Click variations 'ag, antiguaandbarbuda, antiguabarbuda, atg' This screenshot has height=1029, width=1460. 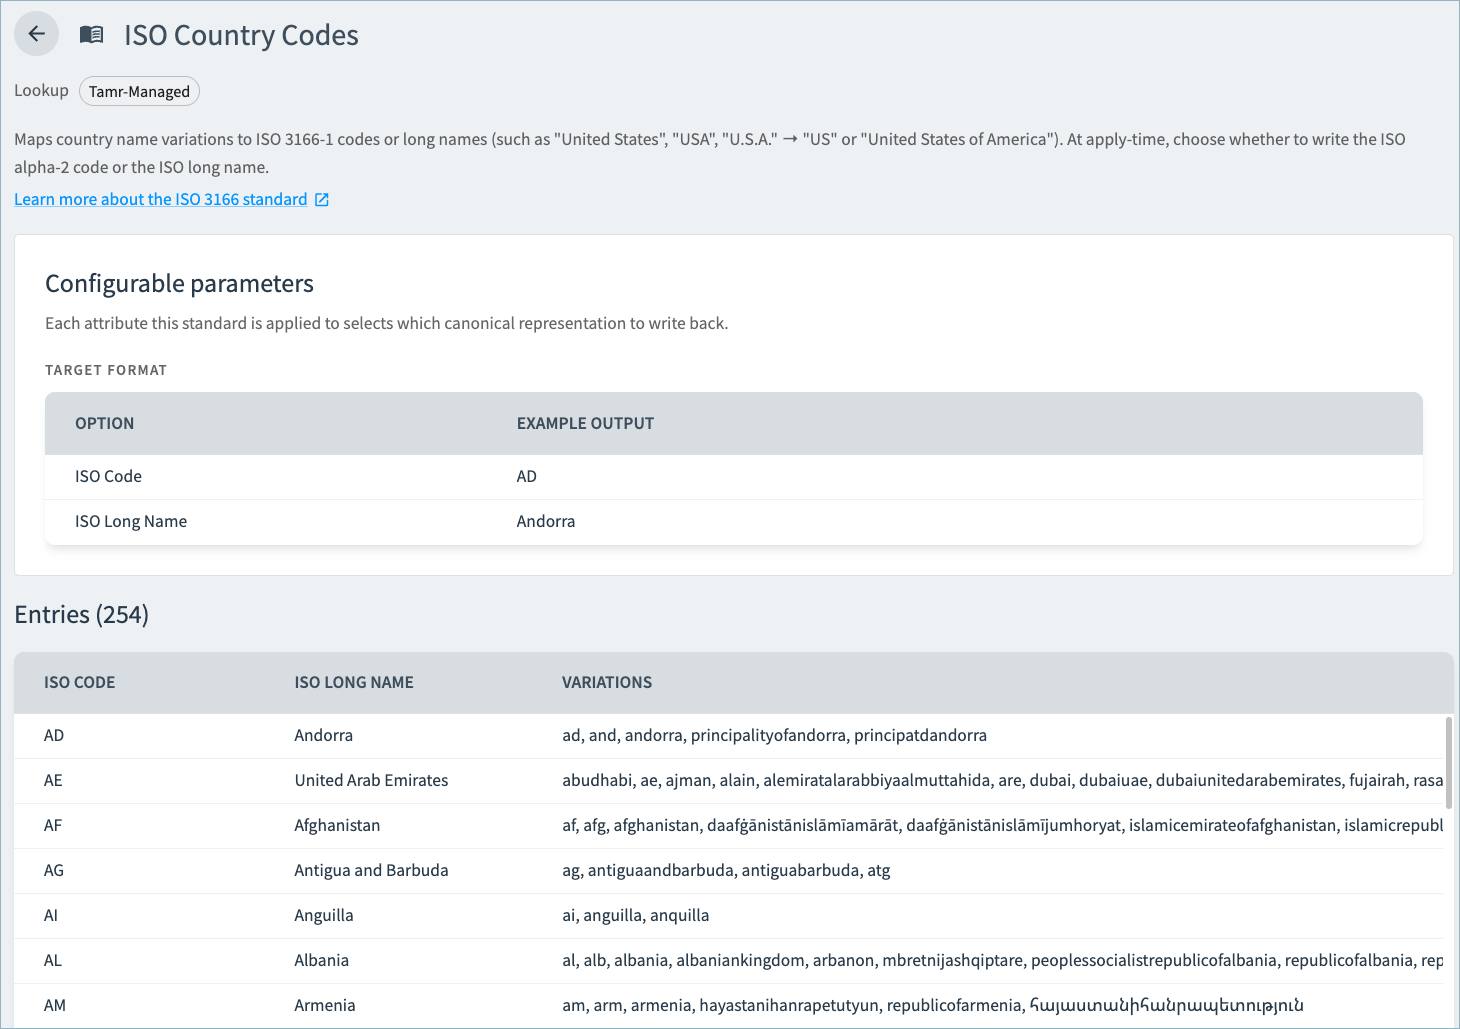(726, 870)
